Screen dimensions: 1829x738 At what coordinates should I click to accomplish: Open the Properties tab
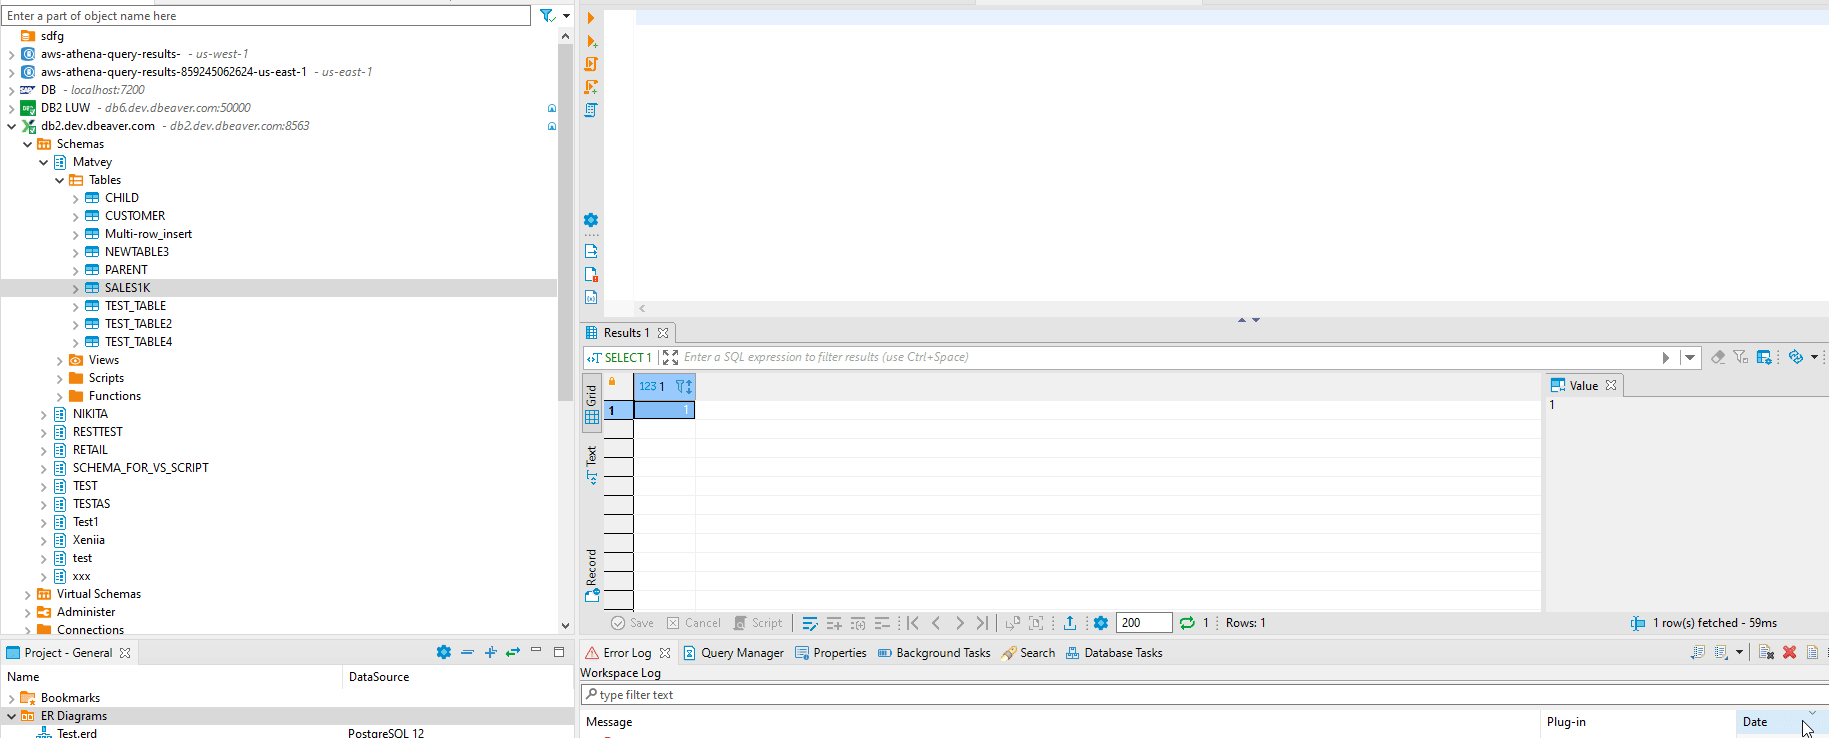[x=831, y=653]
